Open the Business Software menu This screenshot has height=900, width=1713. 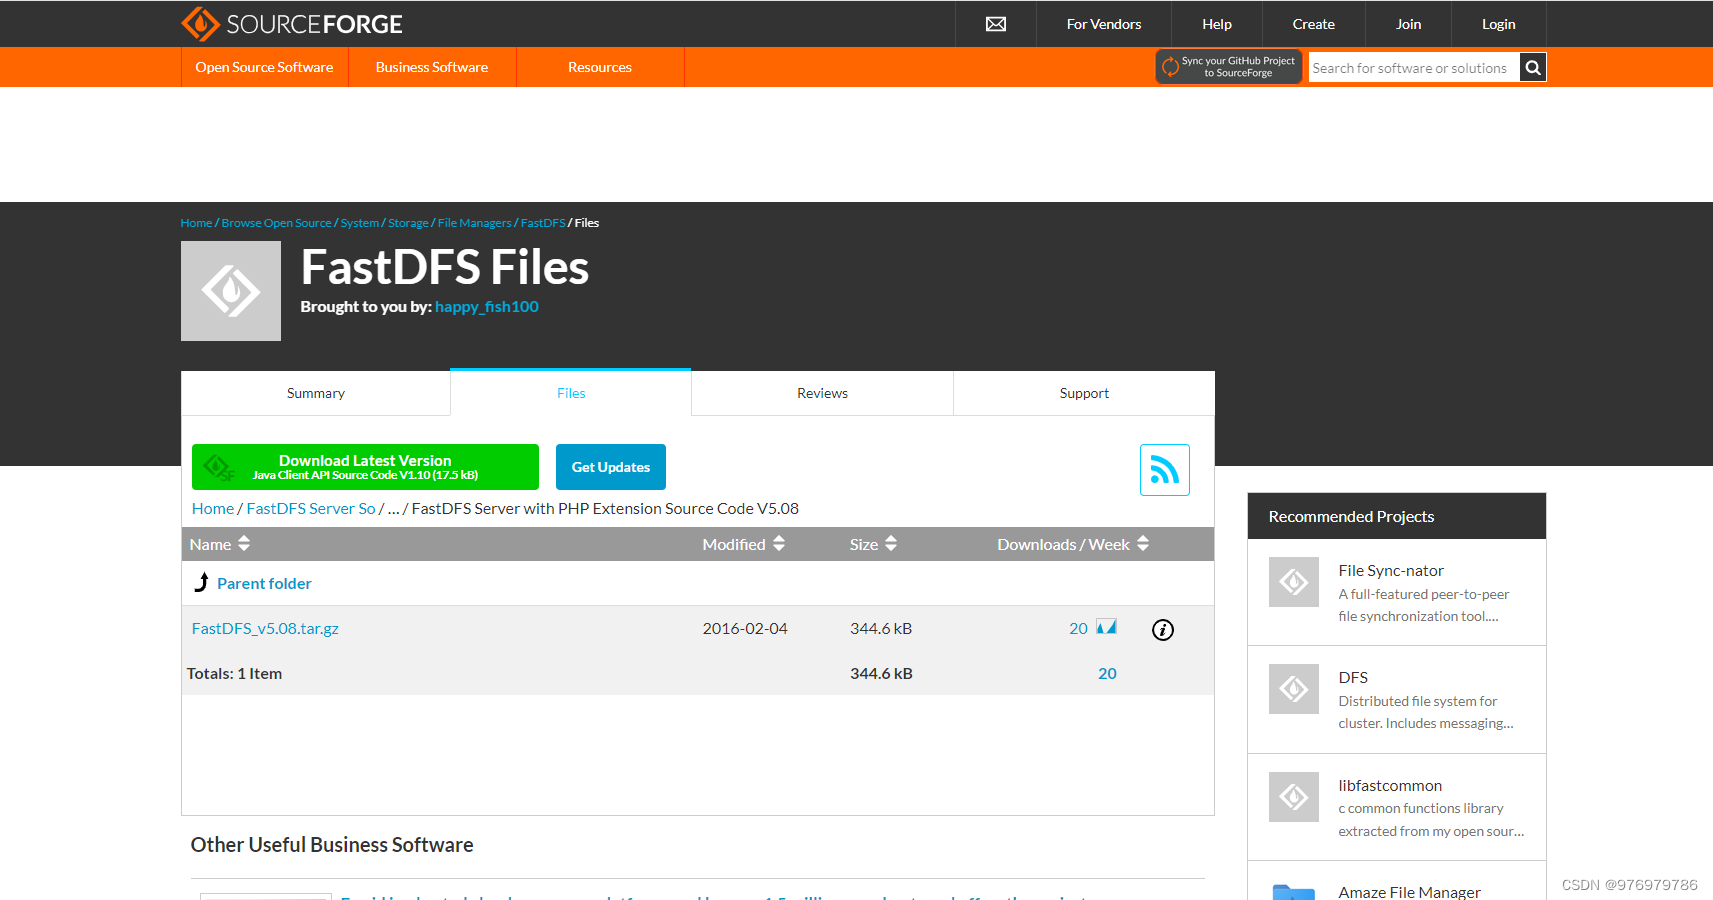pos(432,67)
